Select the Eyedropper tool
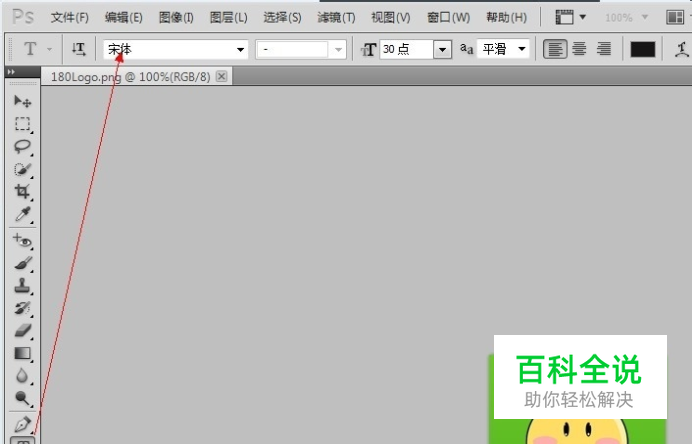The height and width of the screenshot is (444, 692). coord(22,214)
